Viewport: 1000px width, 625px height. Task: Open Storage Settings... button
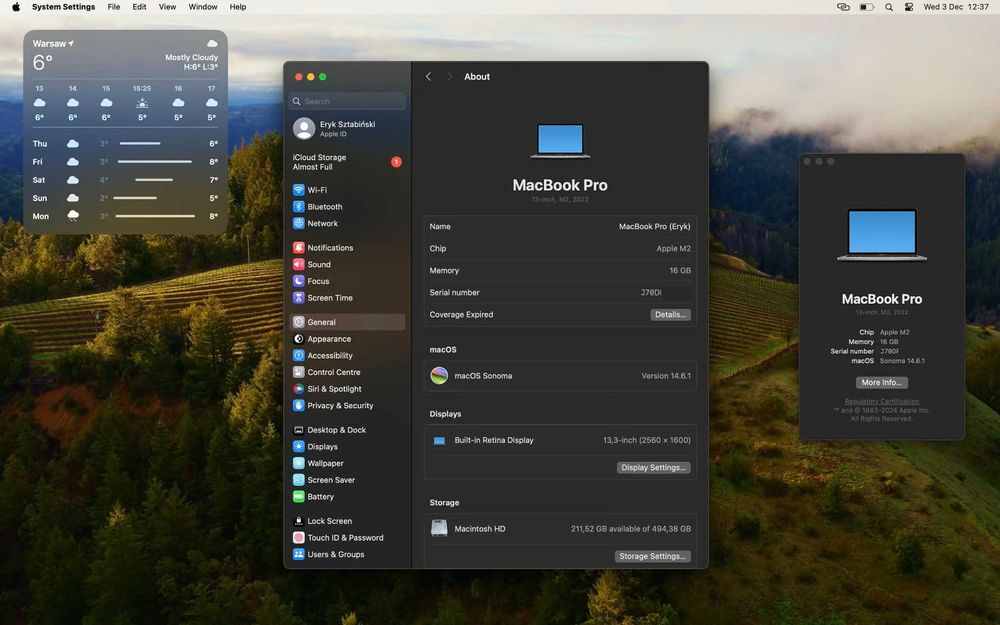pyautogui.click(x=652, y=556)
